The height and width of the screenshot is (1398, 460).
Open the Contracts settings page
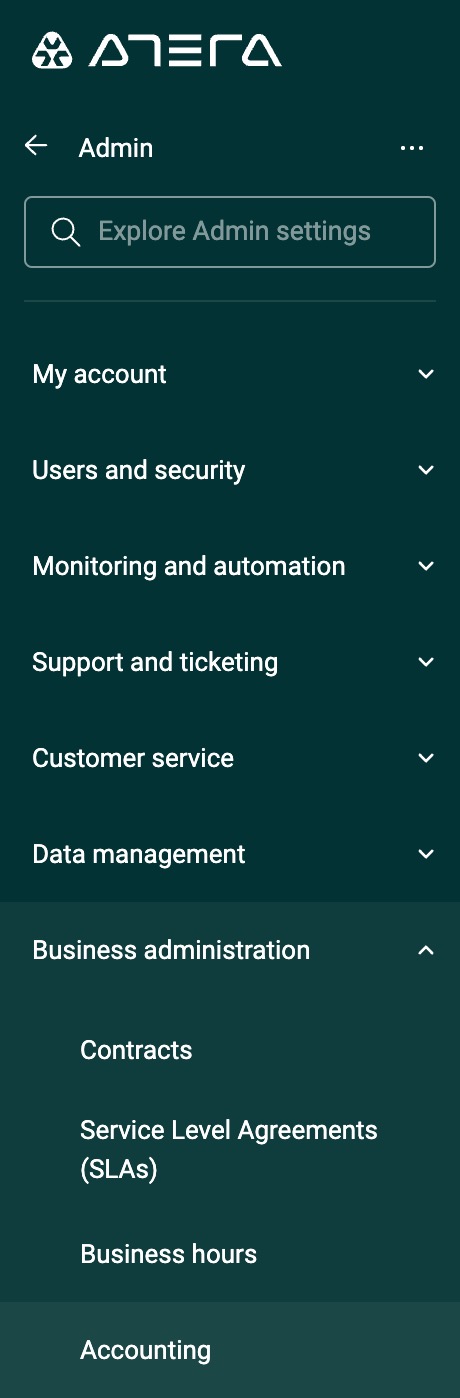pos(136,1050)
